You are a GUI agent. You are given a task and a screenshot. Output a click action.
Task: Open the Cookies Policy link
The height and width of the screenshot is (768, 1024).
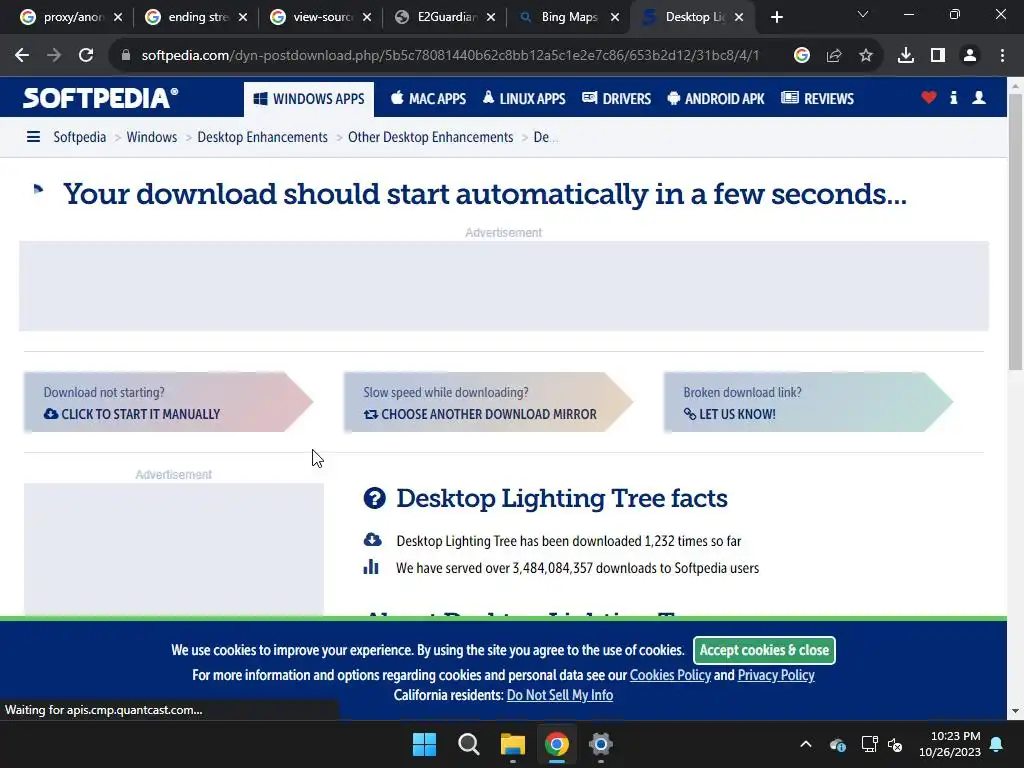click(670, 675)
